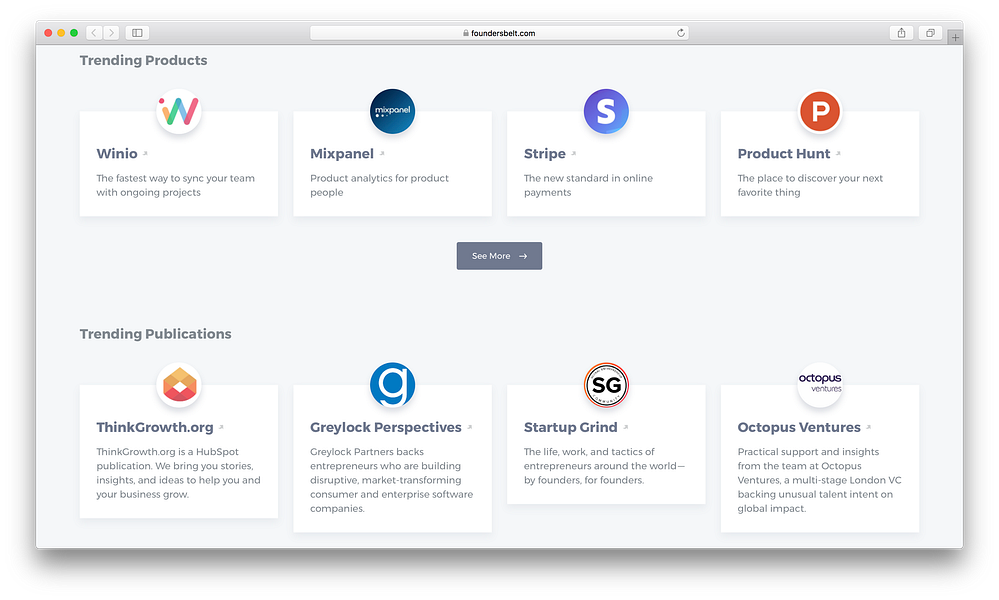Click the lock icon in the address bar

pyautogui.click(x=466, y=33)
